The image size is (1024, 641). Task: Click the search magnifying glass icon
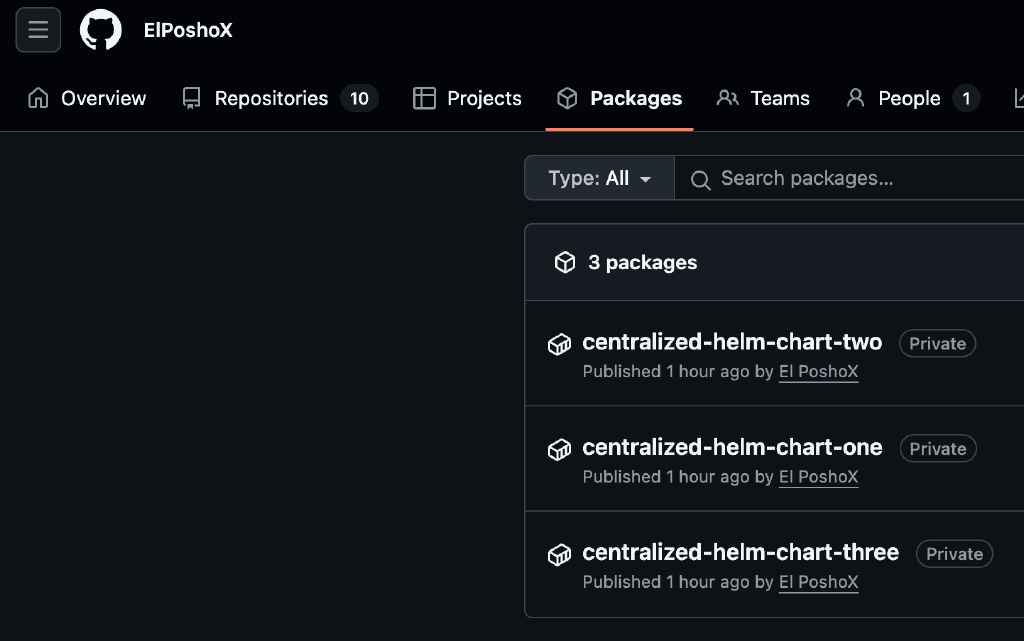(x=700, y=178)
